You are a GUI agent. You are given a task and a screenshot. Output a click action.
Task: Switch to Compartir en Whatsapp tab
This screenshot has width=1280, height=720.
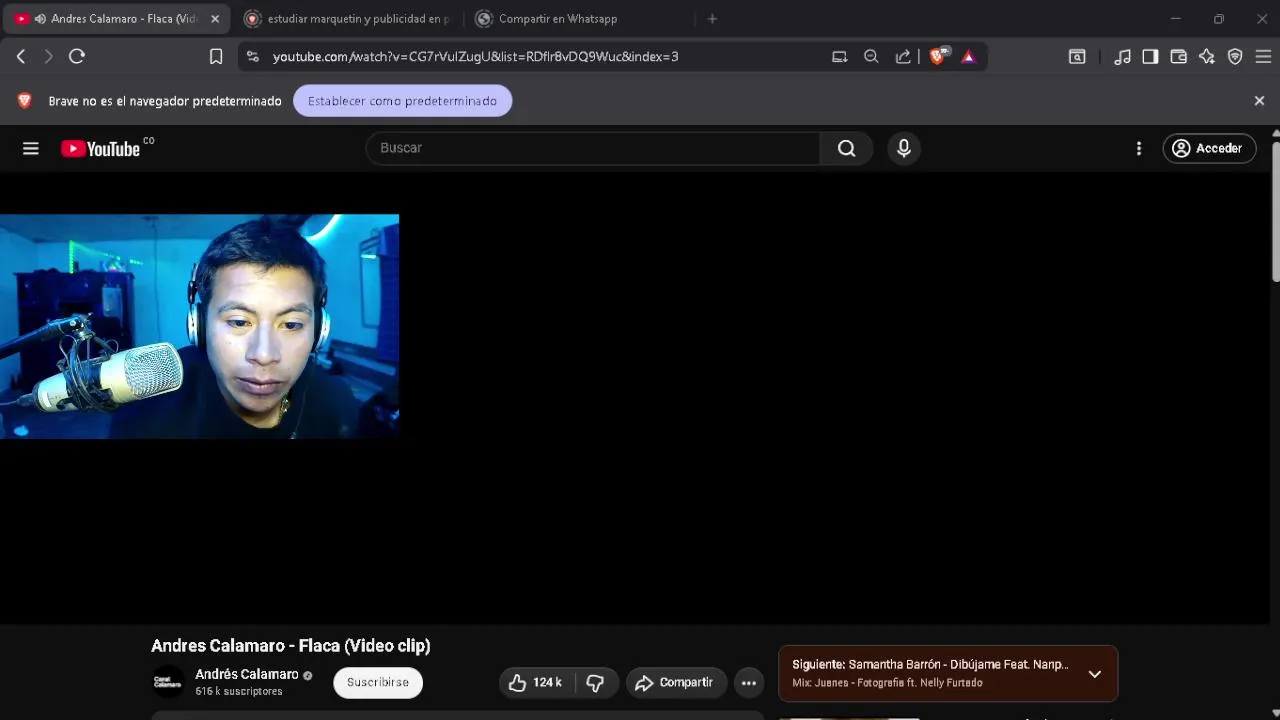(x=581, y=19)
